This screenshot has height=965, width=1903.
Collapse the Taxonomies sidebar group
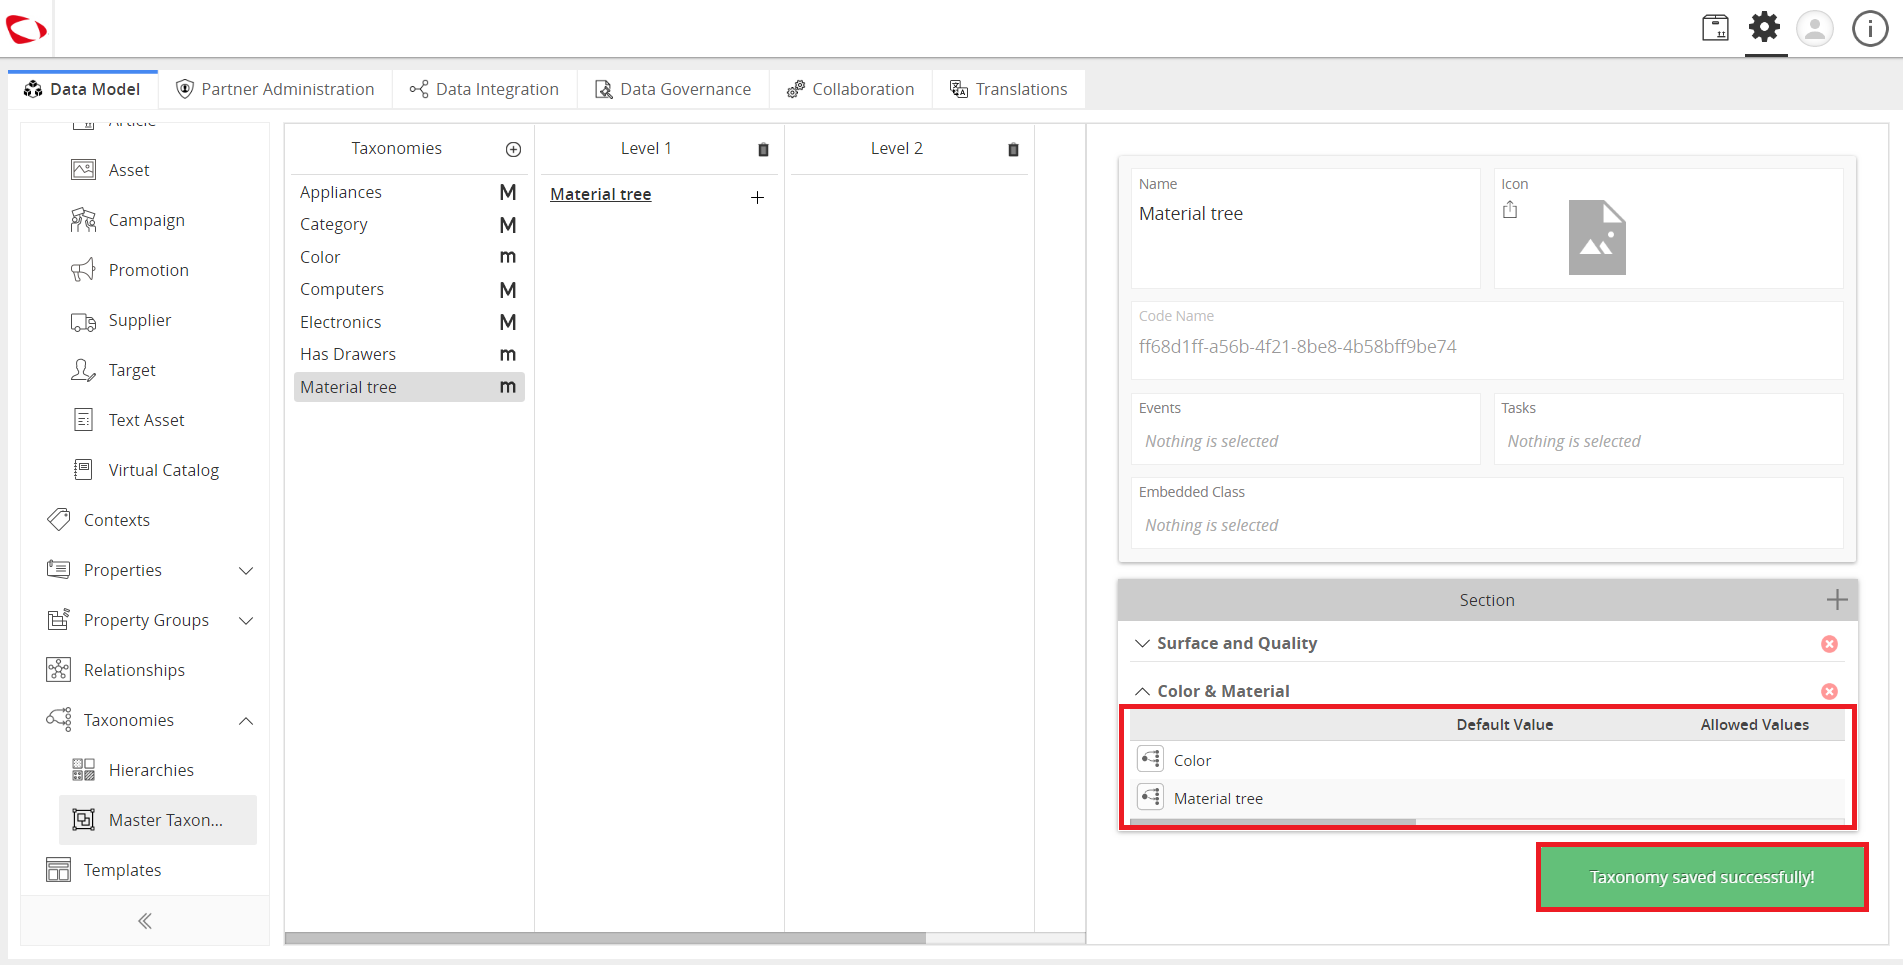coord(246,721)
